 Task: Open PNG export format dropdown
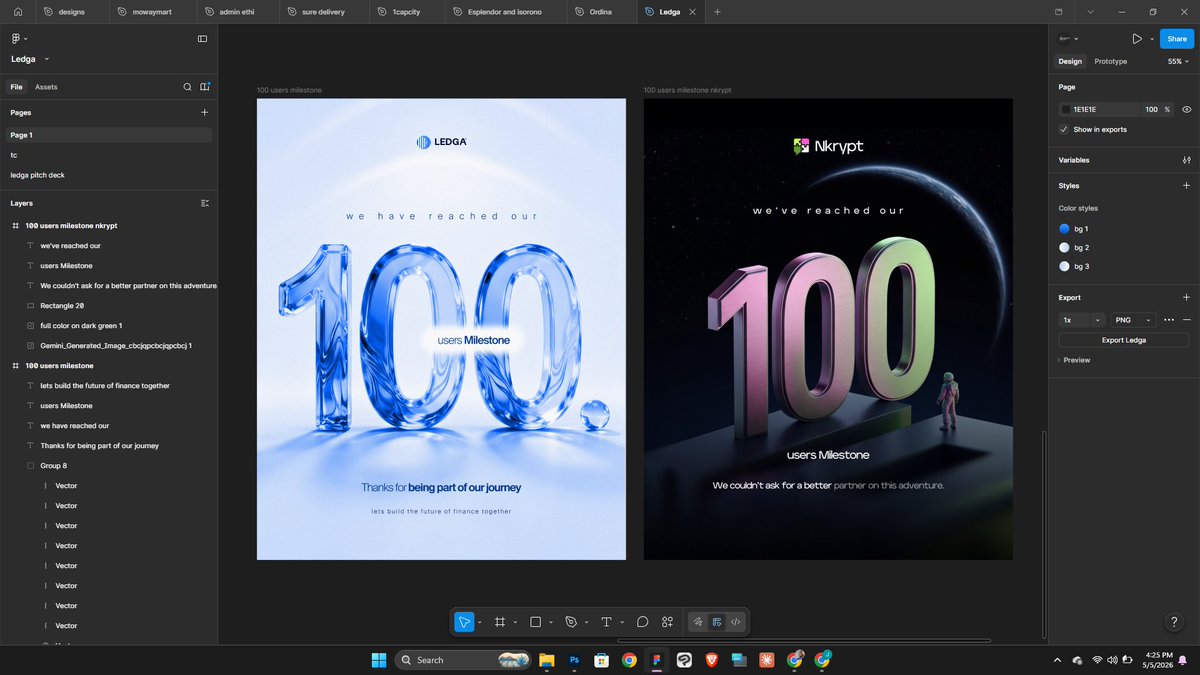coord(1133,320)
